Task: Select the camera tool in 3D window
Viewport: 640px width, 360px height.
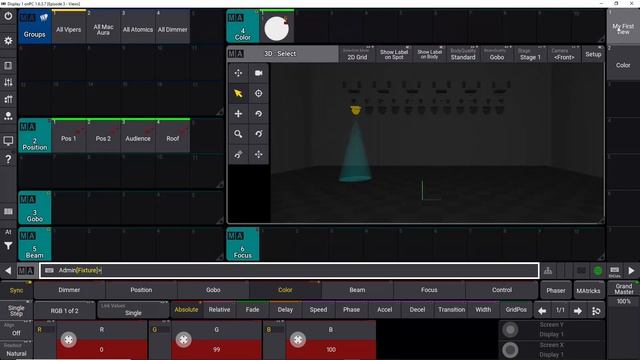Action: (258, 73)
